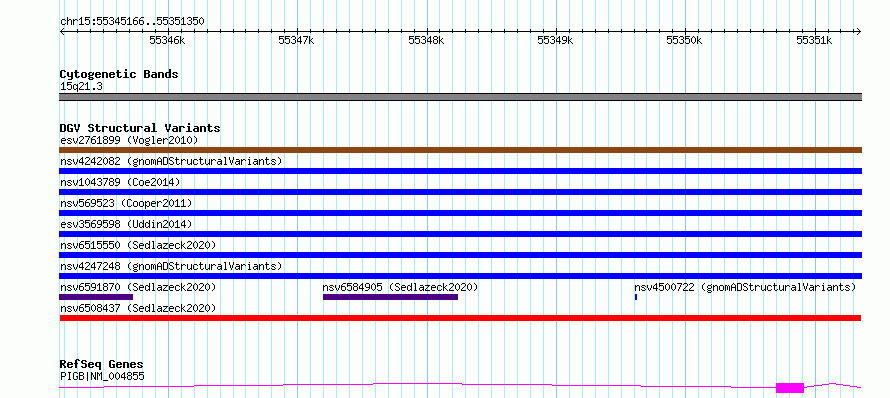Click the chr15:55345166..55351350 coordinate label
Viewport: 890px width, 398px height.
(132, 22)
